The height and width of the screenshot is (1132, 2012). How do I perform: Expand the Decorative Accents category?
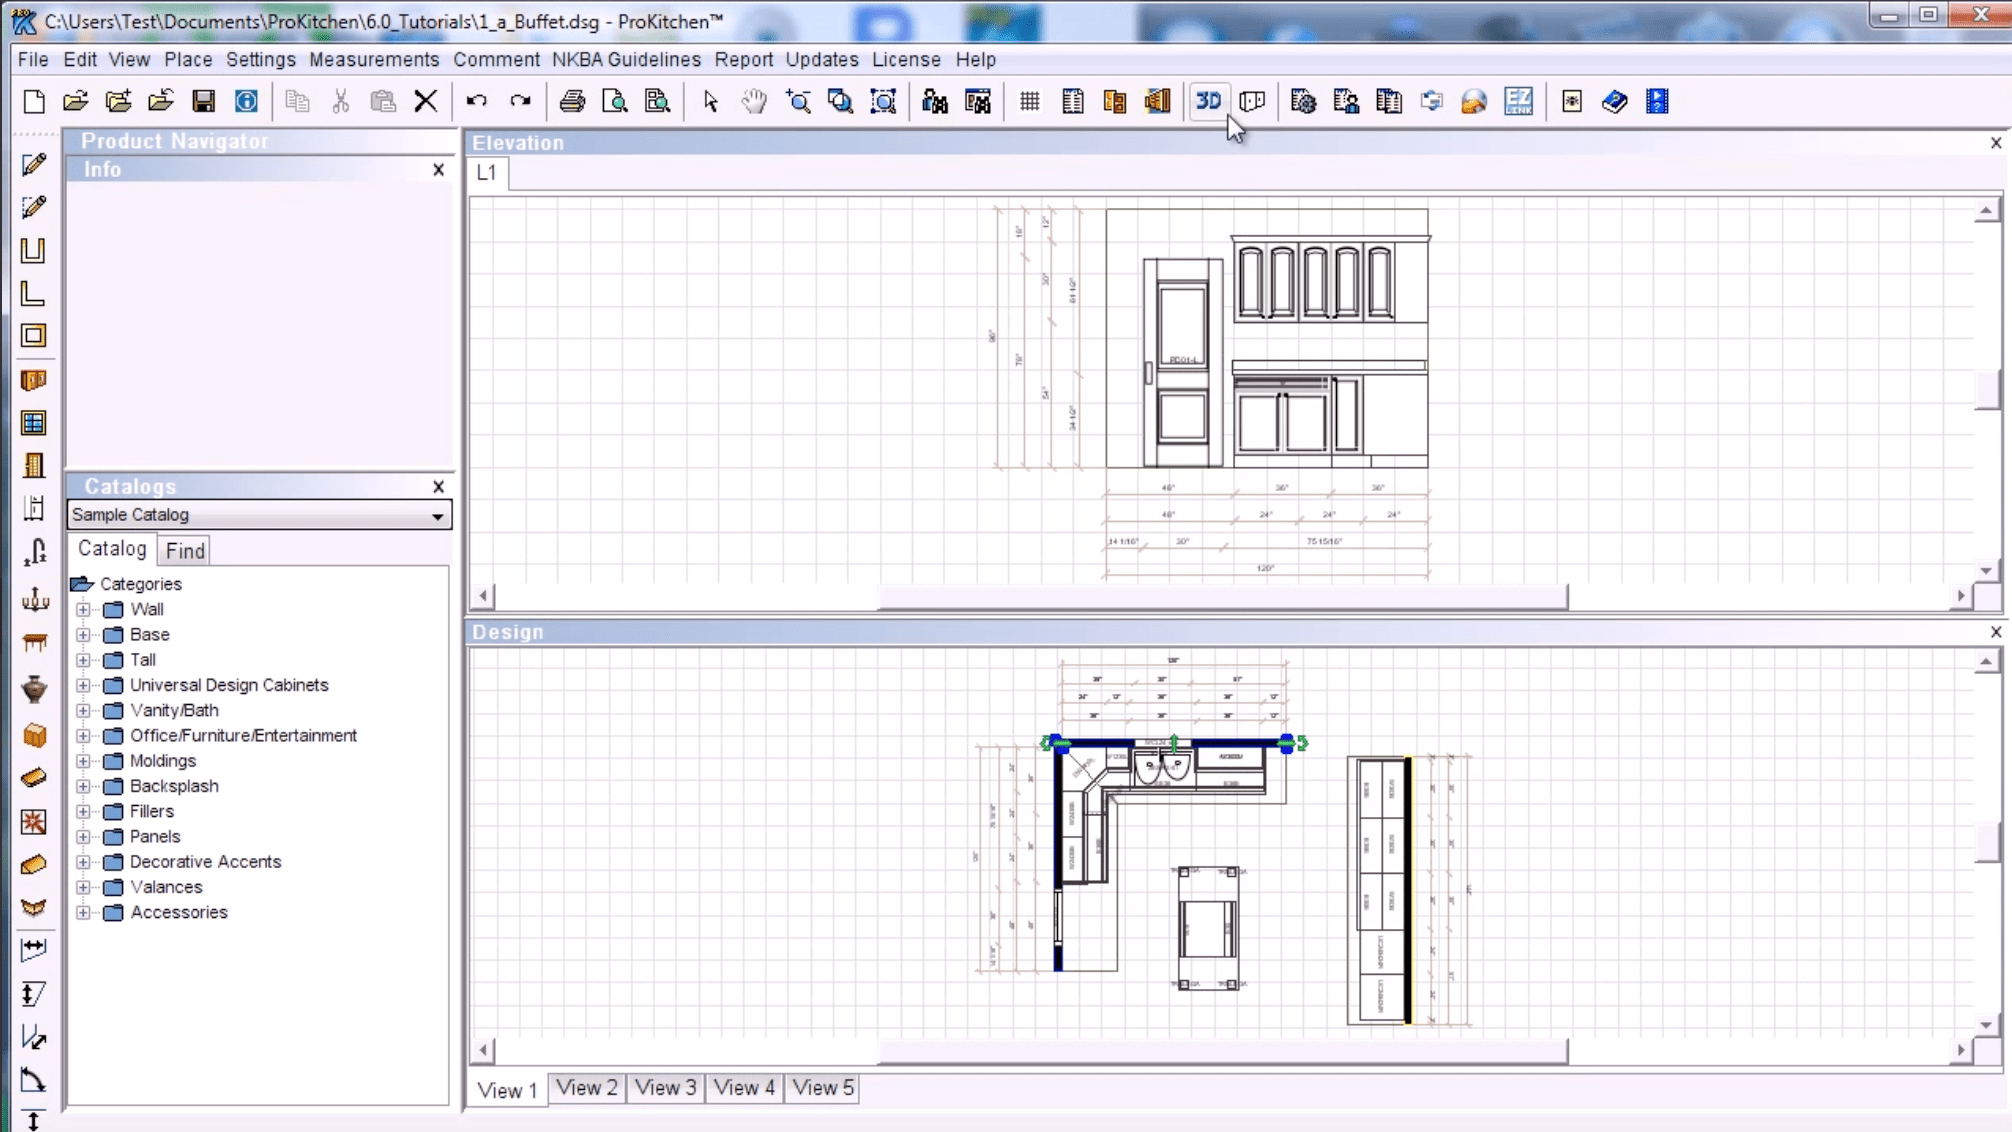point(84,861)
